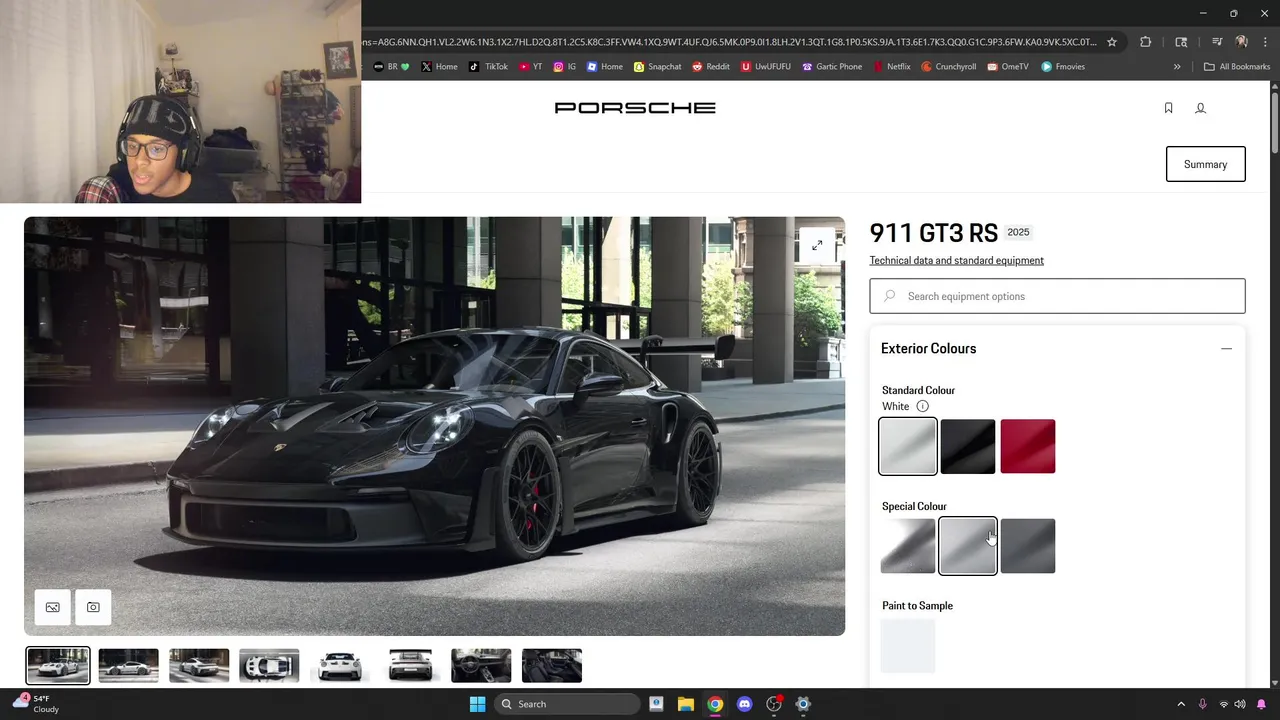
Task: Open the All Bookmarks folder
Action: pyautogui.click(x=1237, y=67)
